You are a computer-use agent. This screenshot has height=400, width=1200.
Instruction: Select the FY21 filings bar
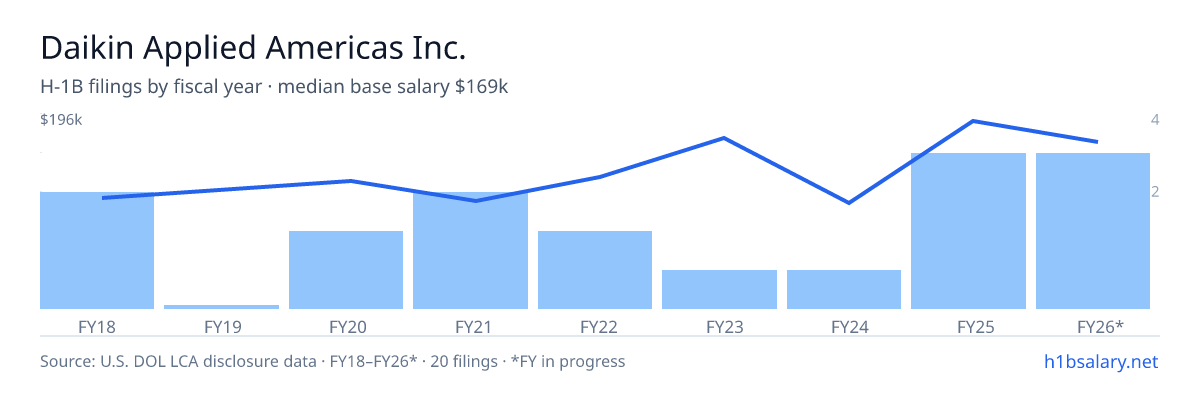470,250
